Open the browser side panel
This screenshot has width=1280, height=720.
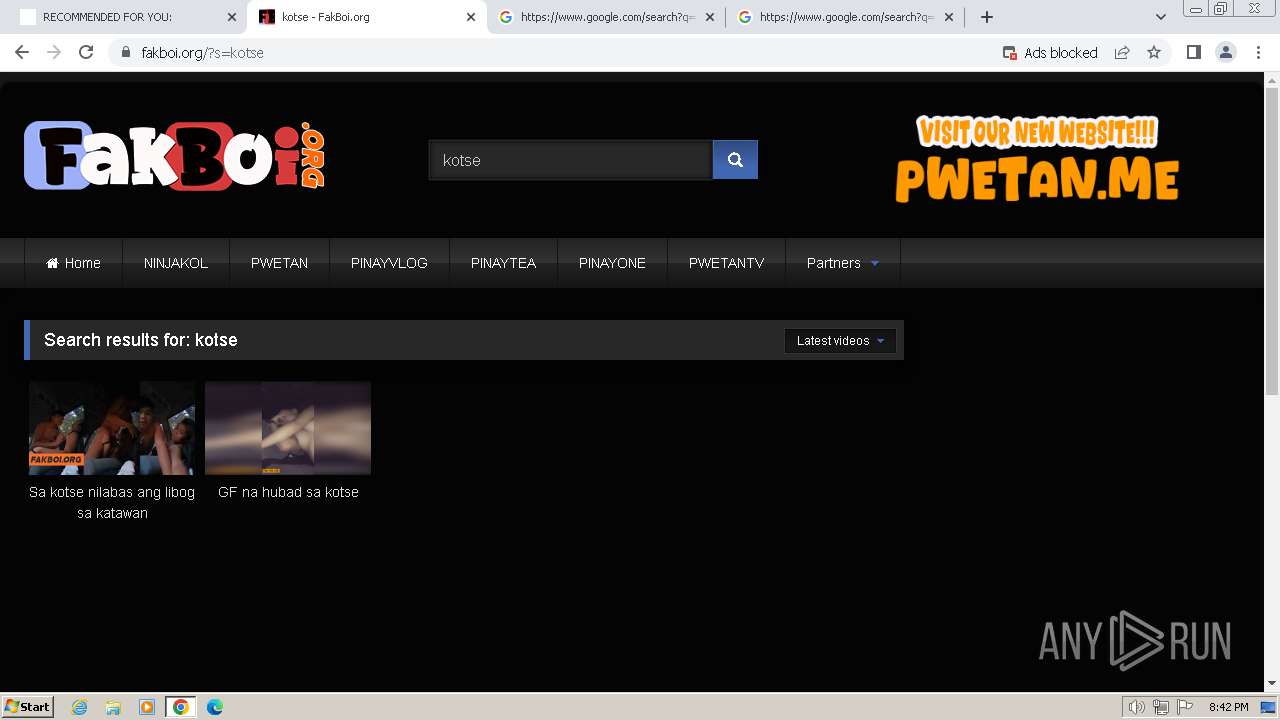point(1193,53)
